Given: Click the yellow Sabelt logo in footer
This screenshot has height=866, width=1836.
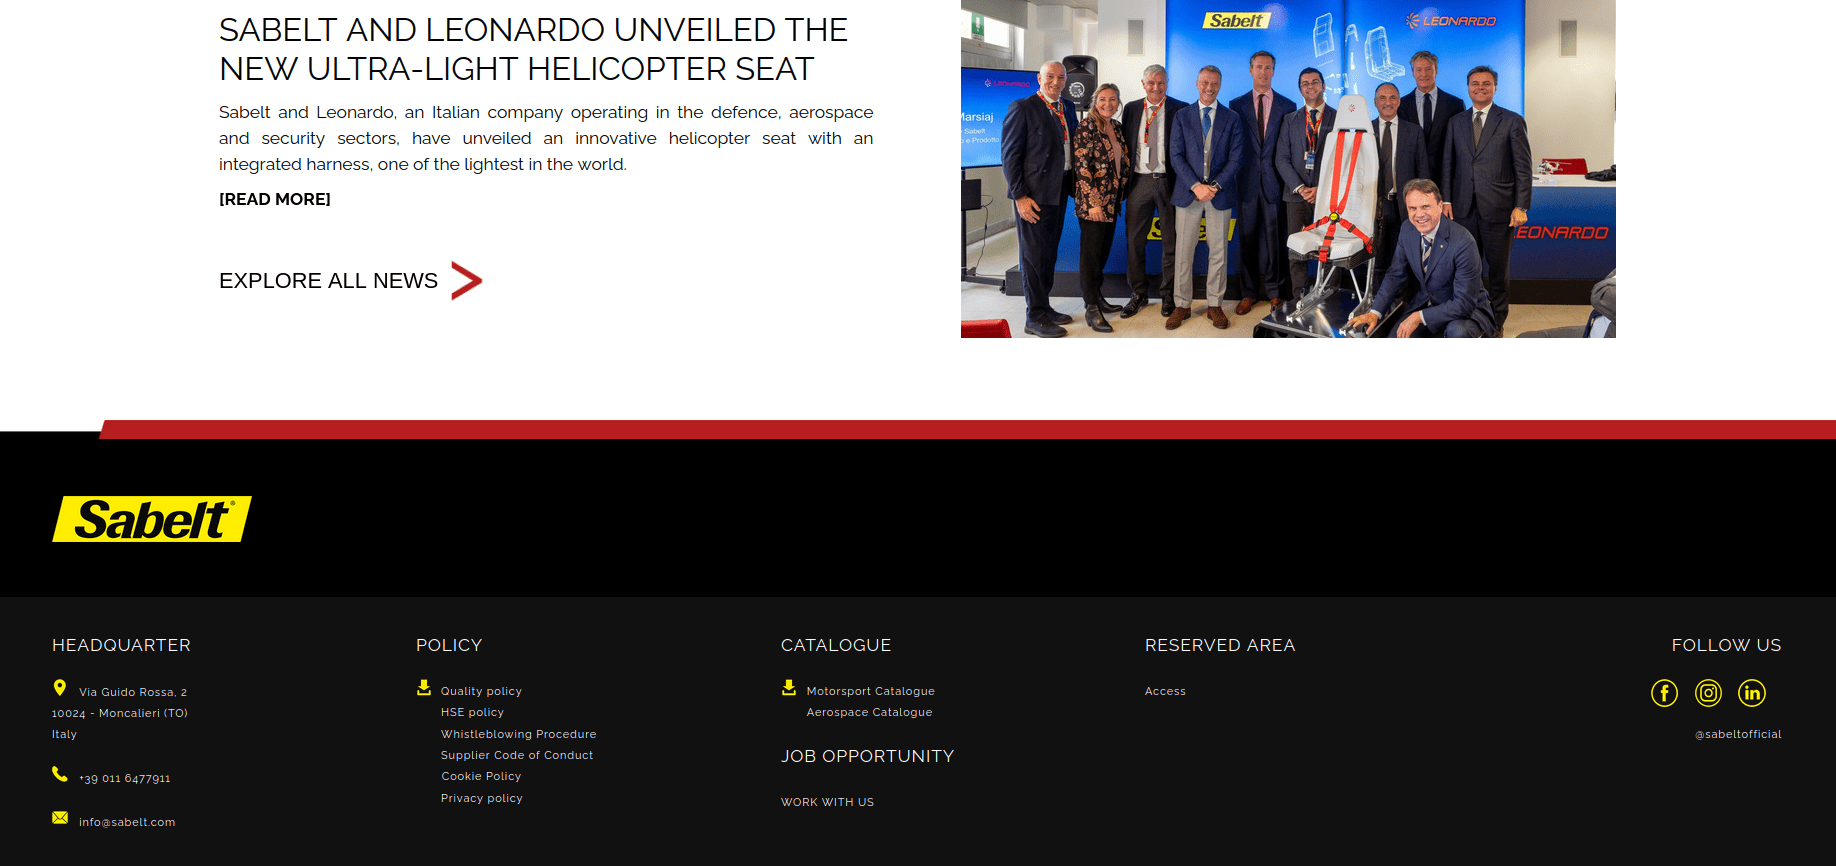Looking at the screenshot, I should [x=152, y=519].
